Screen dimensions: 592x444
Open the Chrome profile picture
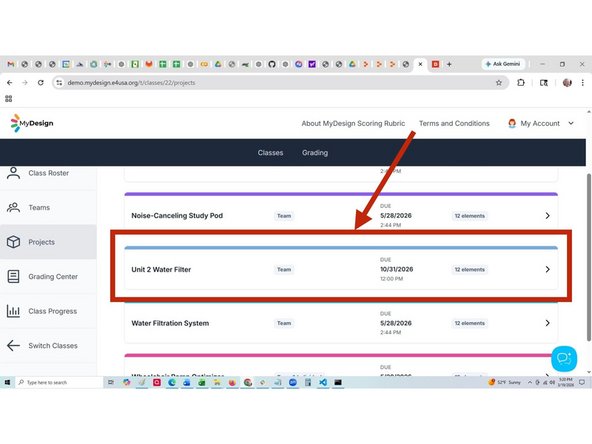(567, 83)
